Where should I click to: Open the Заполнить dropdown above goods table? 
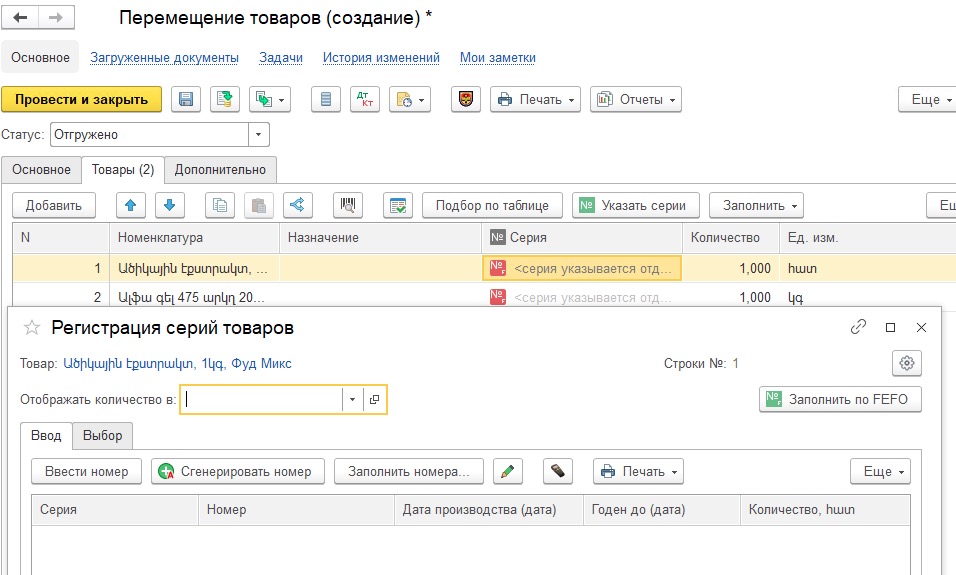(x=757, y=205)
